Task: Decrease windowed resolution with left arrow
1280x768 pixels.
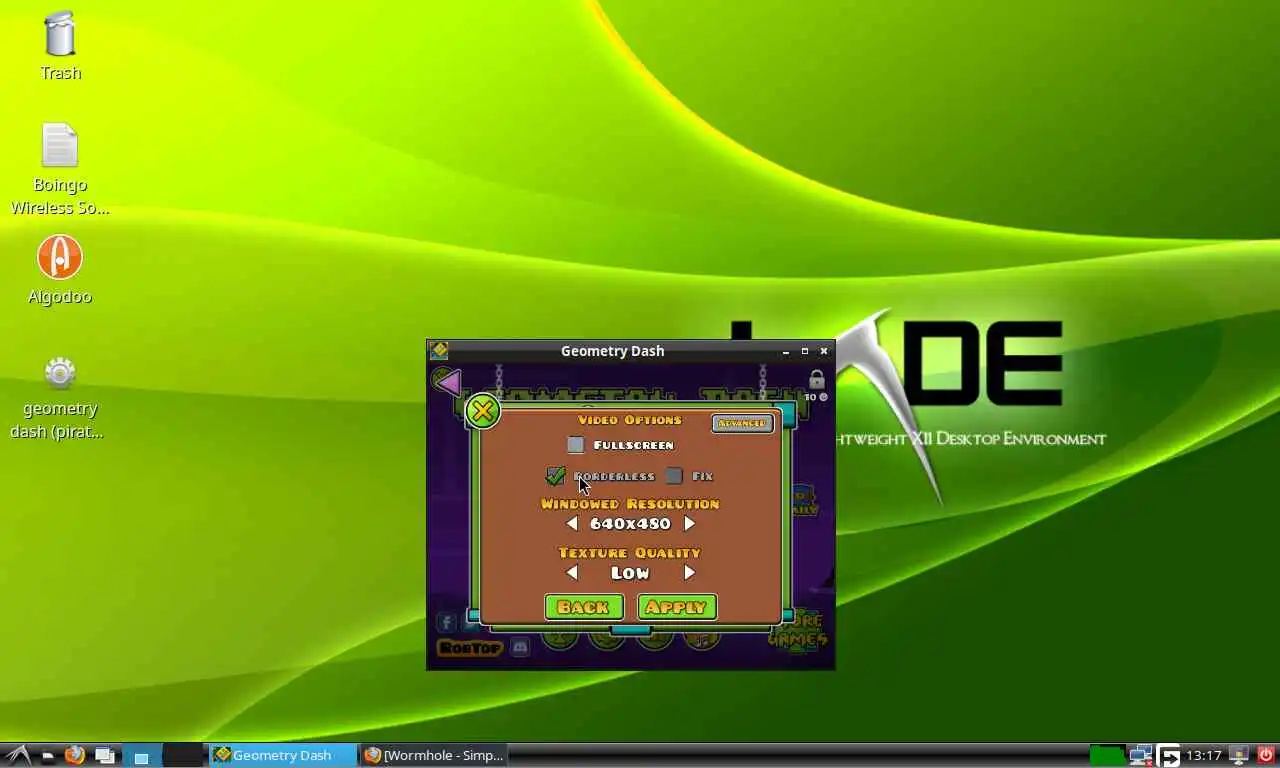Action: tap(572, 524)
